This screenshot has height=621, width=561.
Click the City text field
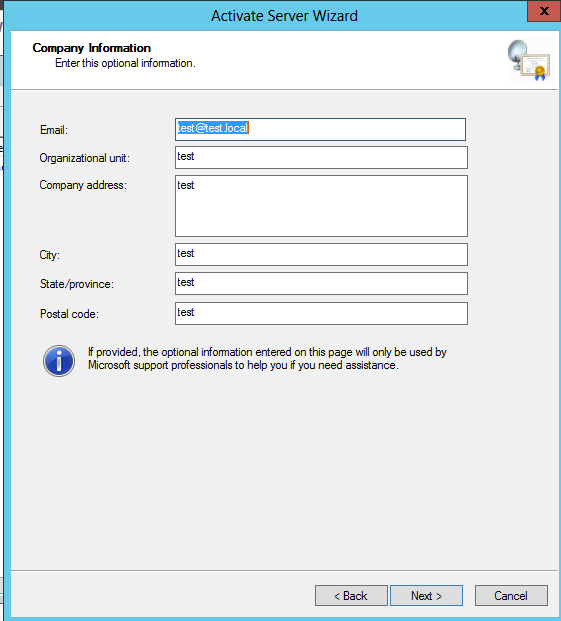click(x=321, y=254)
